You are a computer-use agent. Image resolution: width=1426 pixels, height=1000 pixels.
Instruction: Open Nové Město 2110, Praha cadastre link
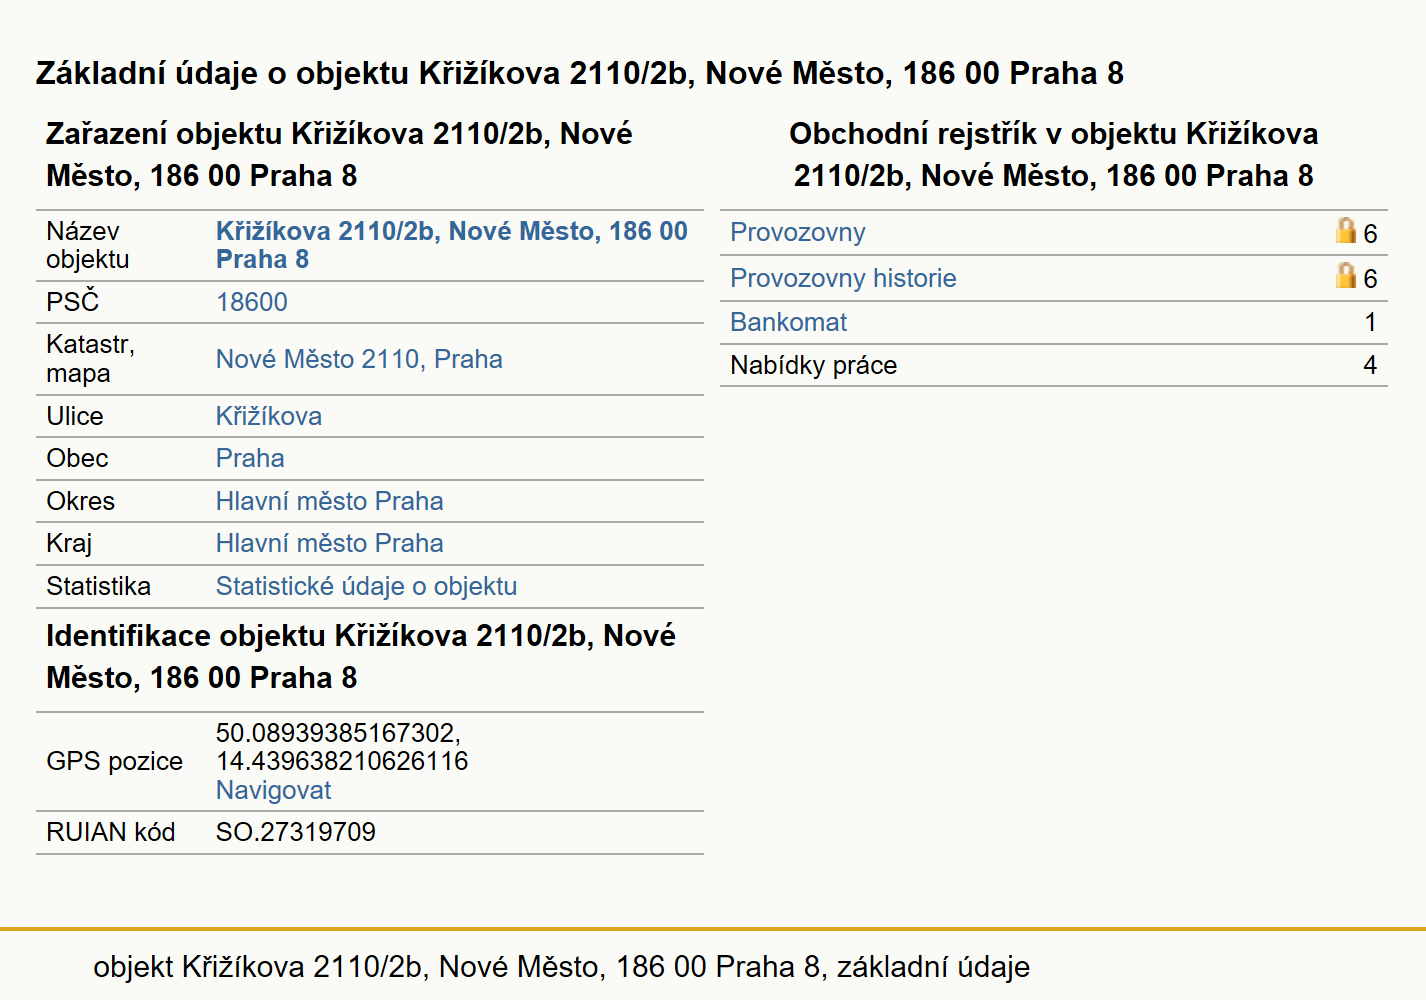(359, 359)
